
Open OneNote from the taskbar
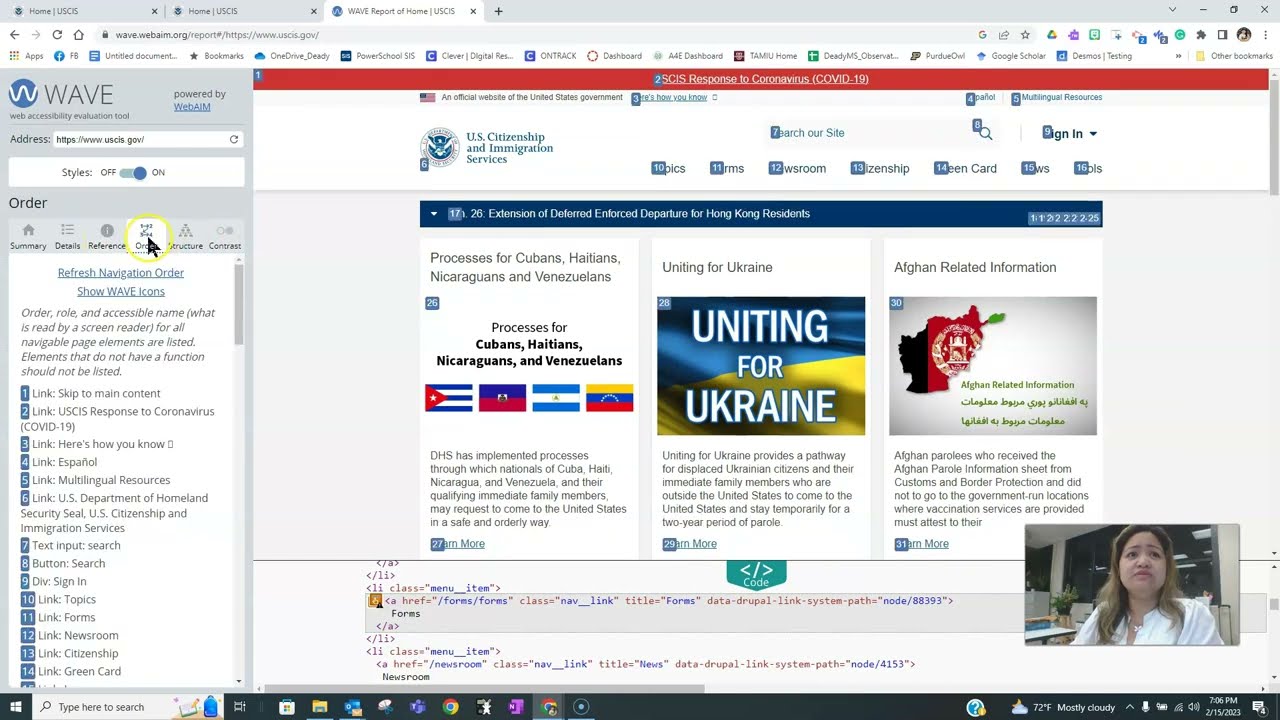tap(516, 707)
